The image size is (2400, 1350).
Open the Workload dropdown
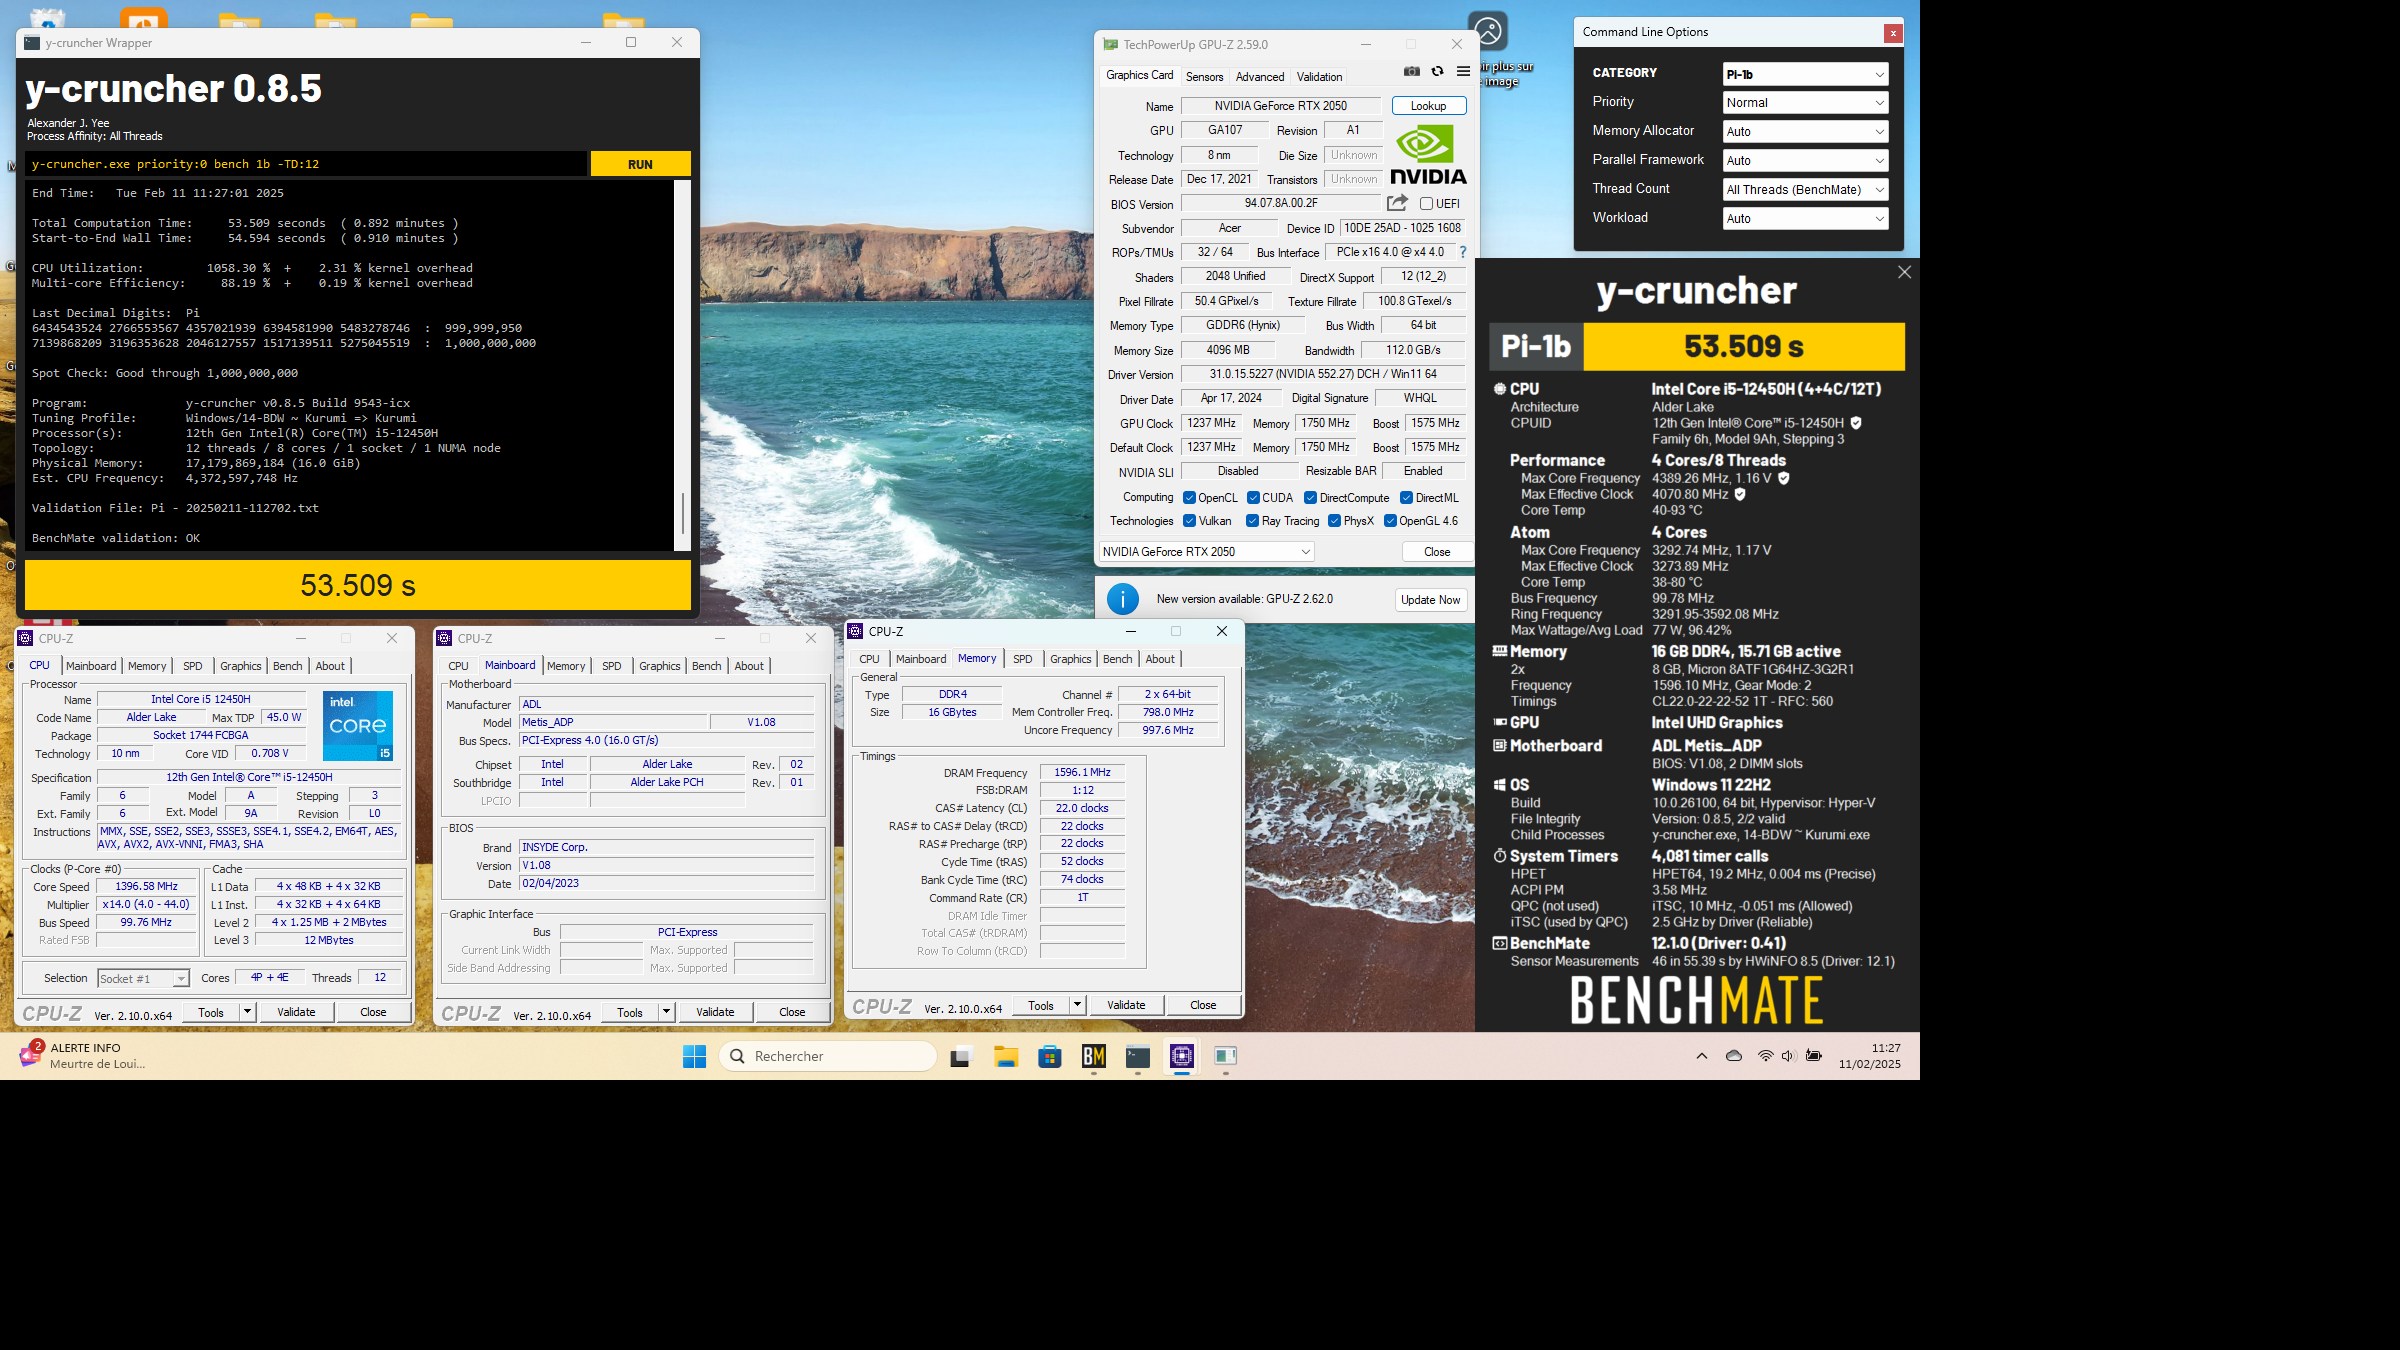[1805, 219]
